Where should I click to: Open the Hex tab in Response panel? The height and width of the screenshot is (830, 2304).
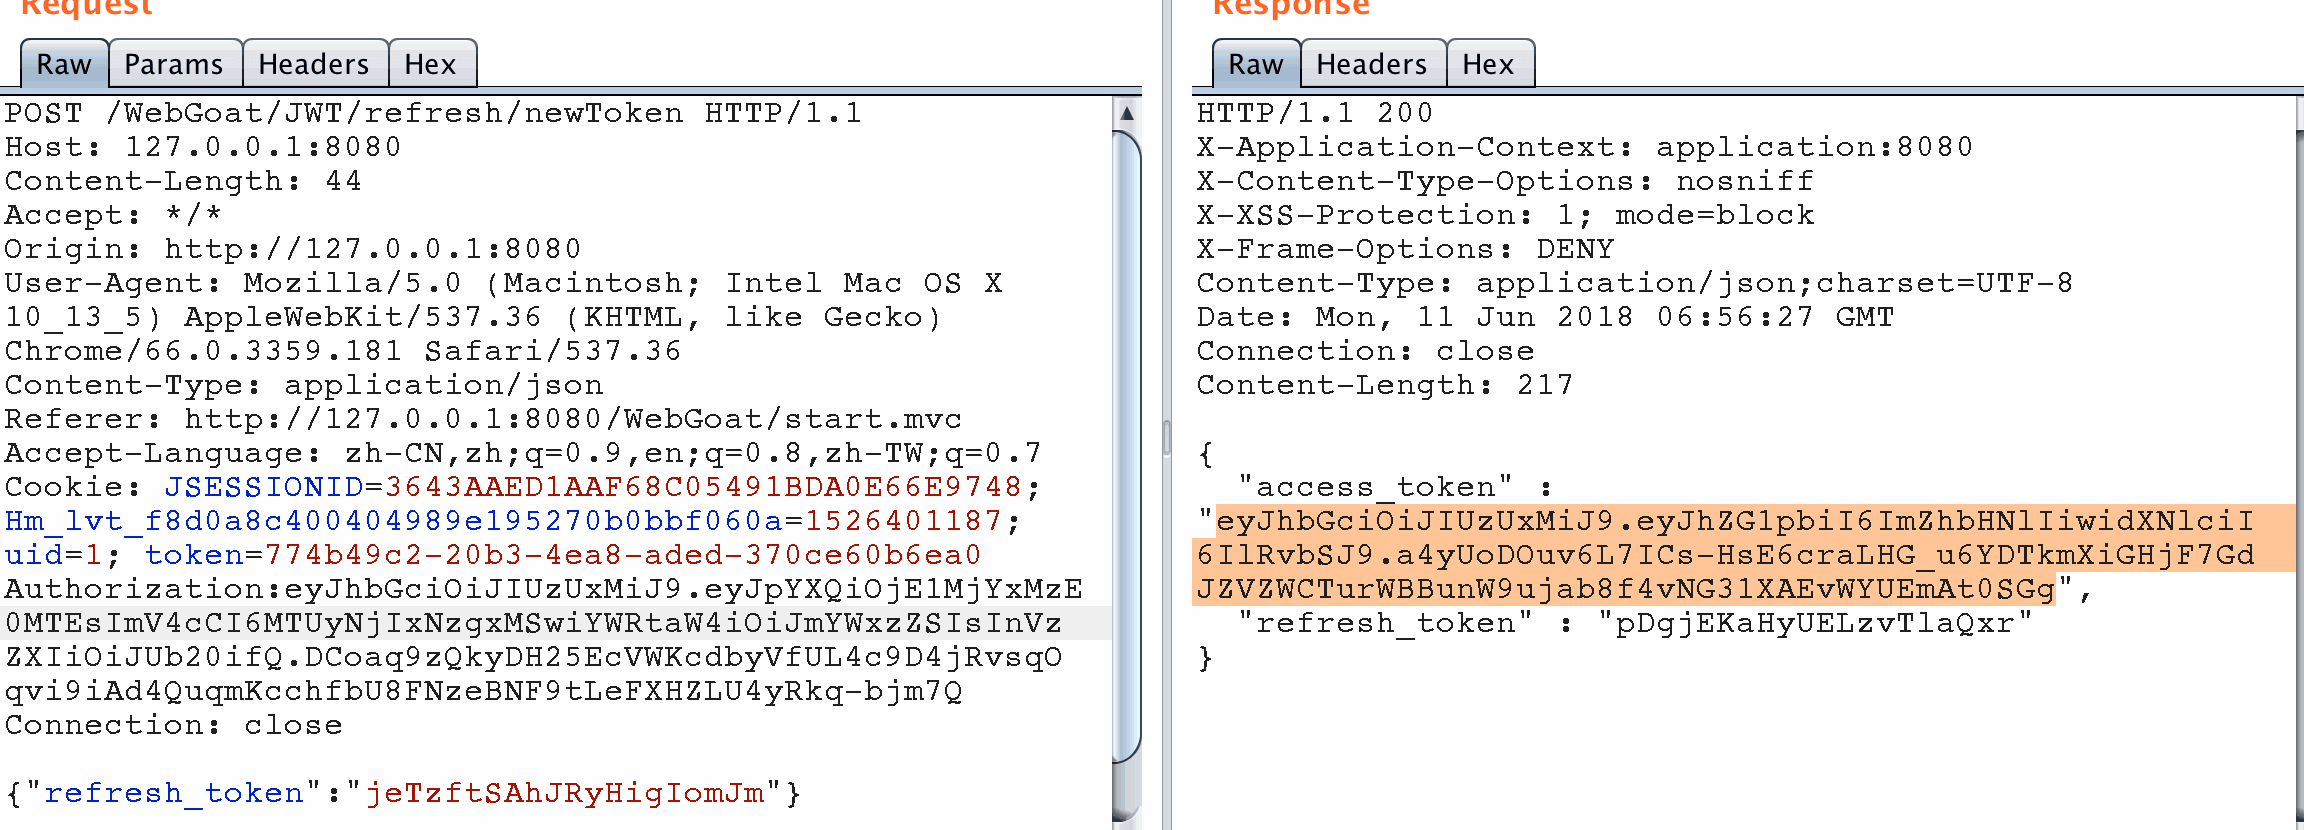(x=1489, y=64)
